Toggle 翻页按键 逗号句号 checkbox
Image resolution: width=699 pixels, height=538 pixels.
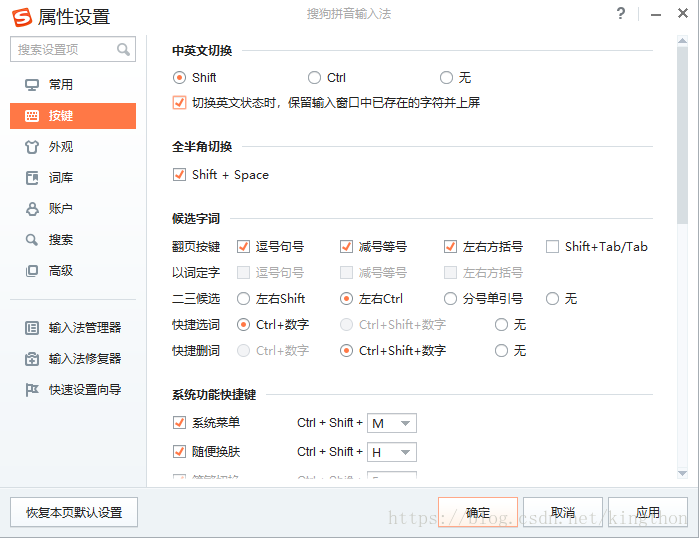point(243,246)
